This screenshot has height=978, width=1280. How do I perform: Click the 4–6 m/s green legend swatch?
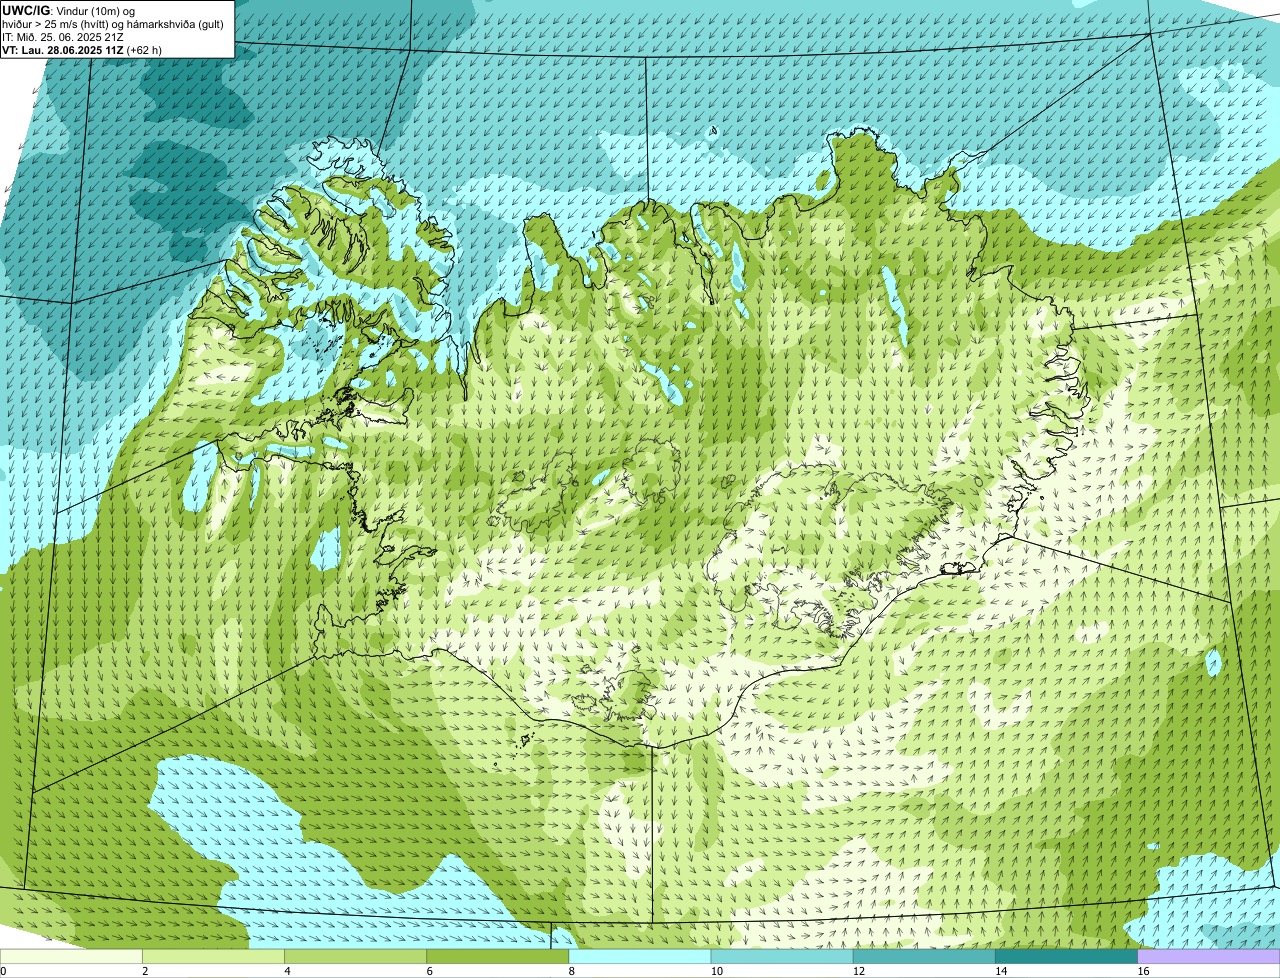tap(356, 956)
